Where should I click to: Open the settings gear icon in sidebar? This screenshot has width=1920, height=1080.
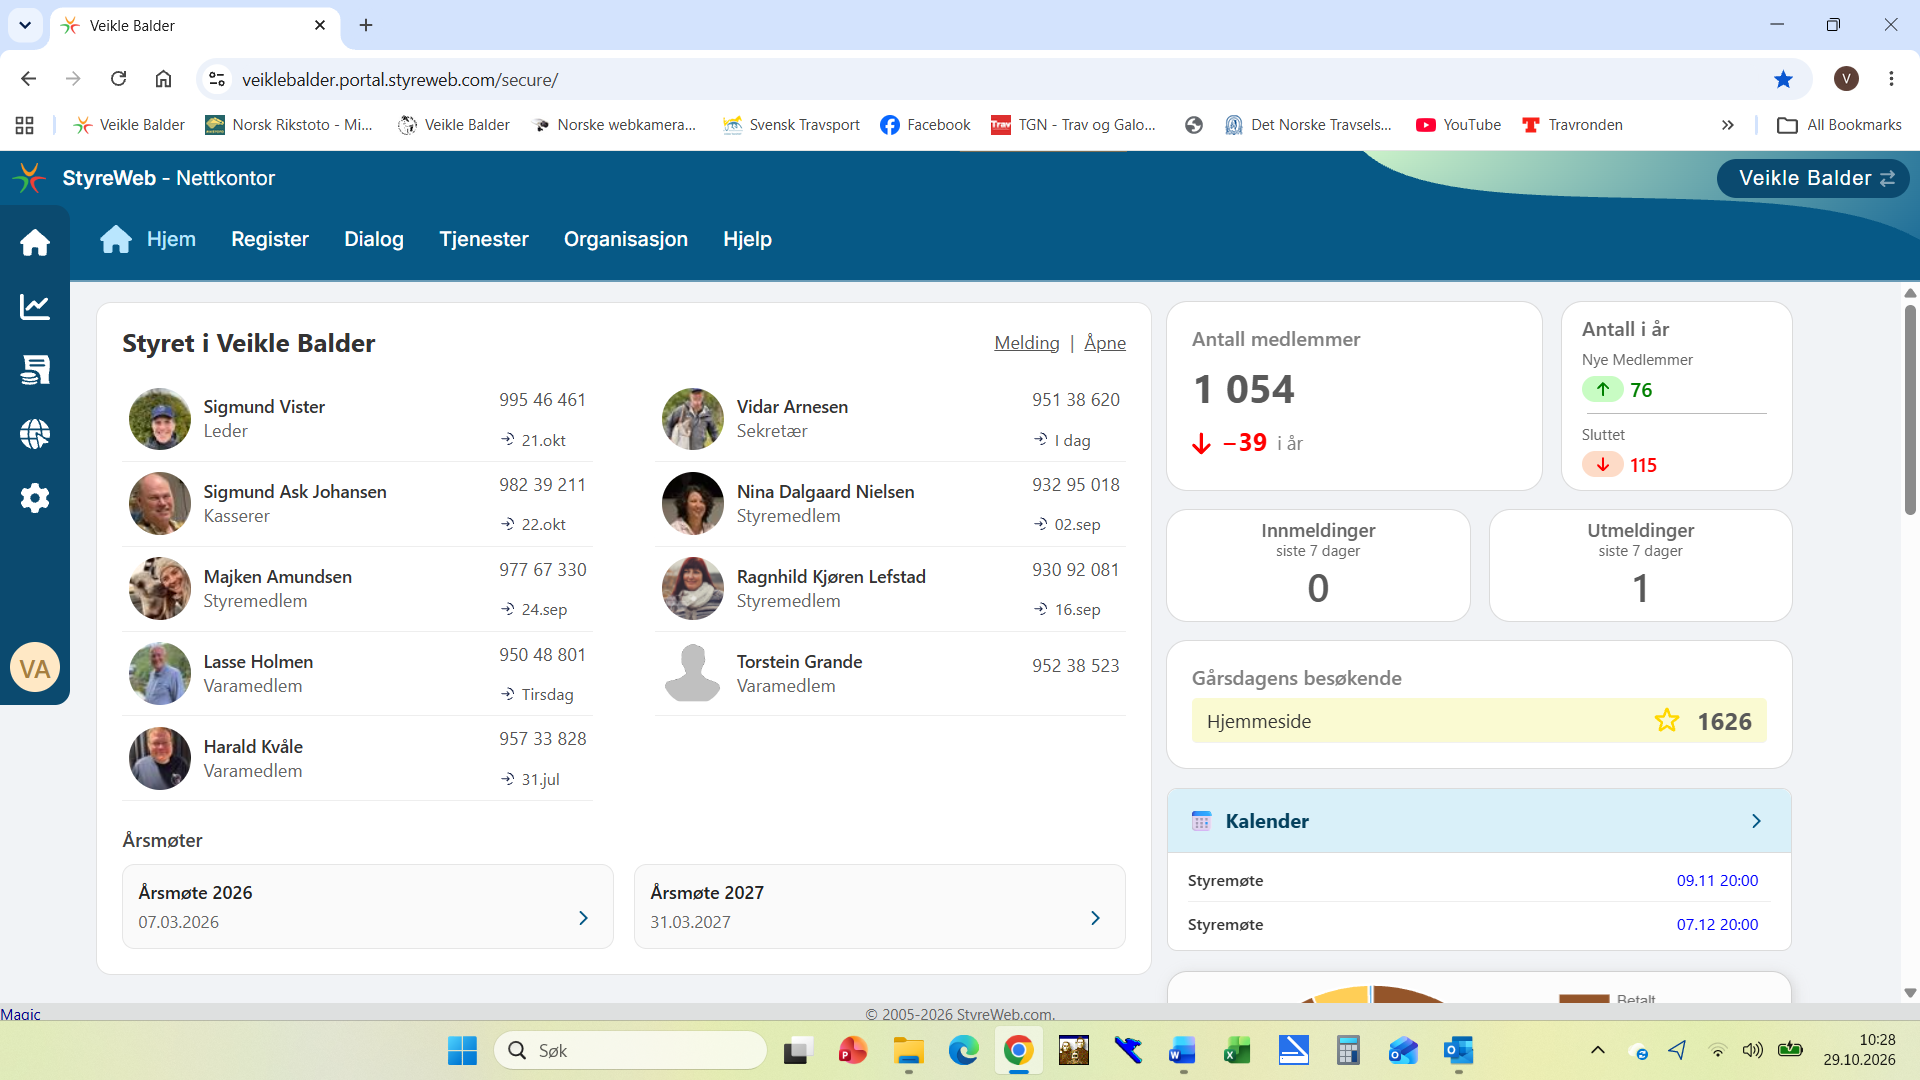[x=35, y=498]
